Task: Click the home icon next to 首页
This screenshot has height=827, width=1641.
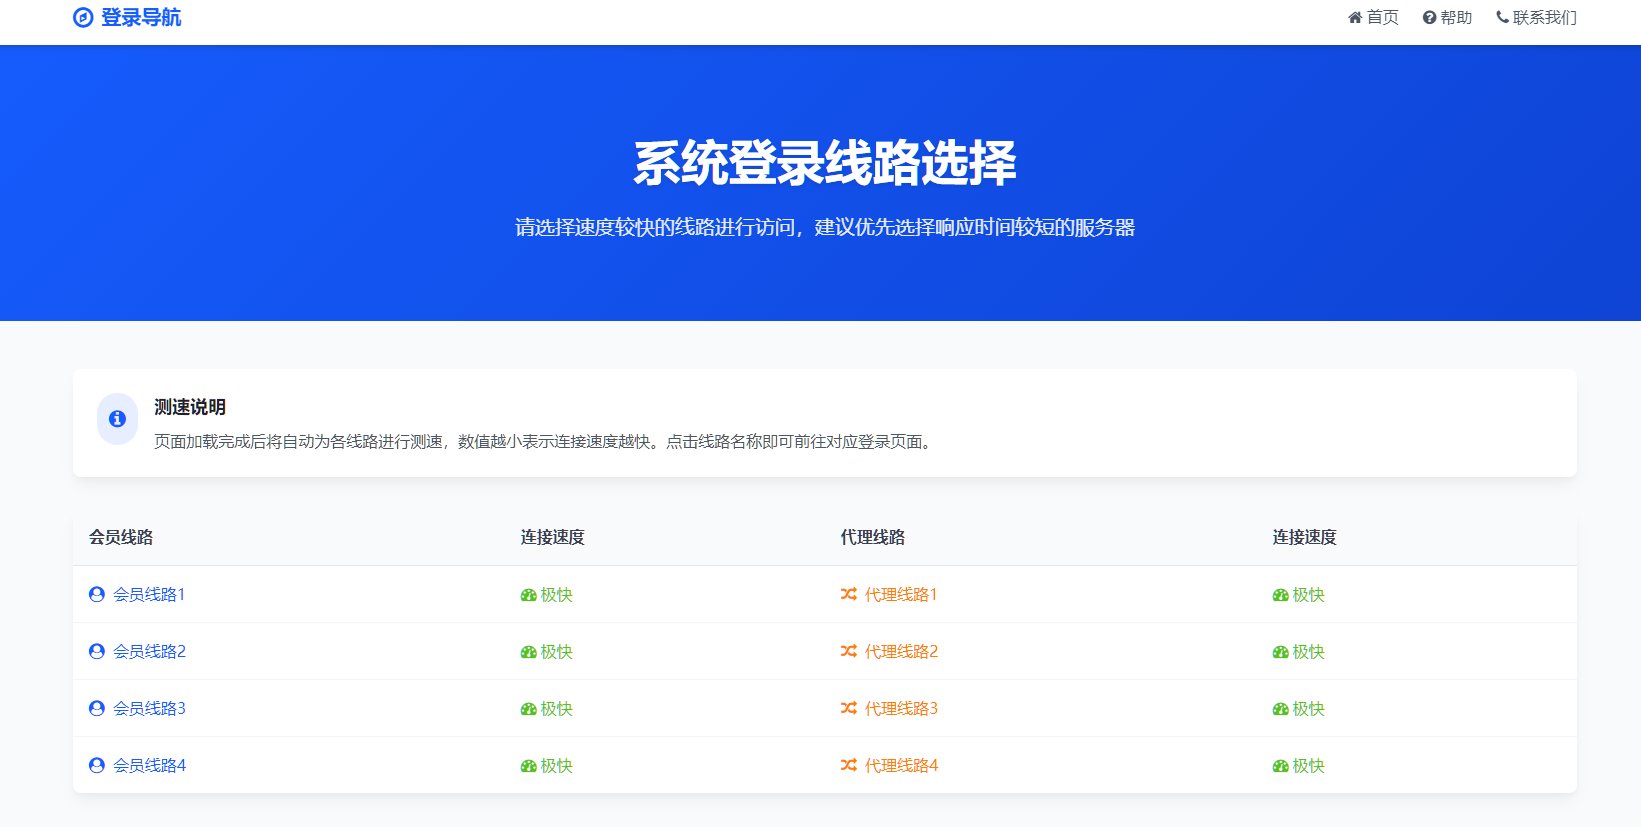Action: (x=1355, y=18)
